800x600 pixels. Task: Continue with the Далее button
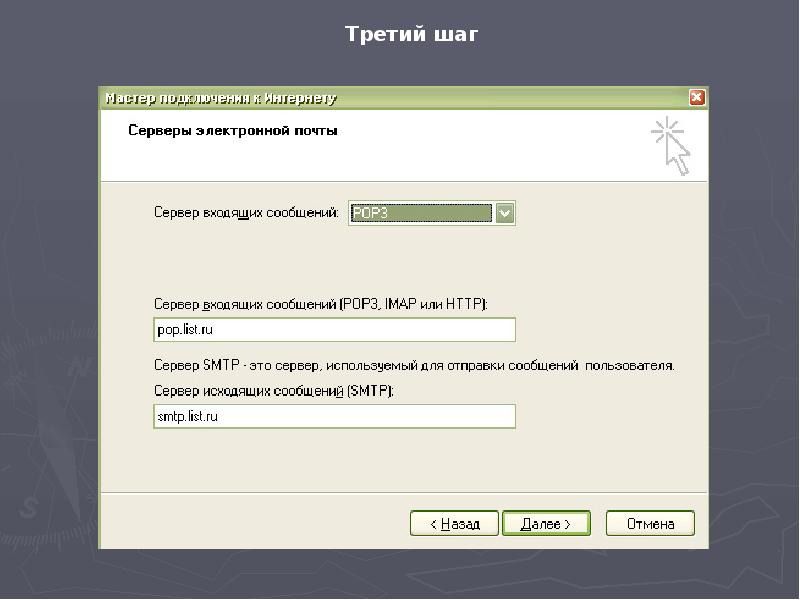(x=546, y=523)
